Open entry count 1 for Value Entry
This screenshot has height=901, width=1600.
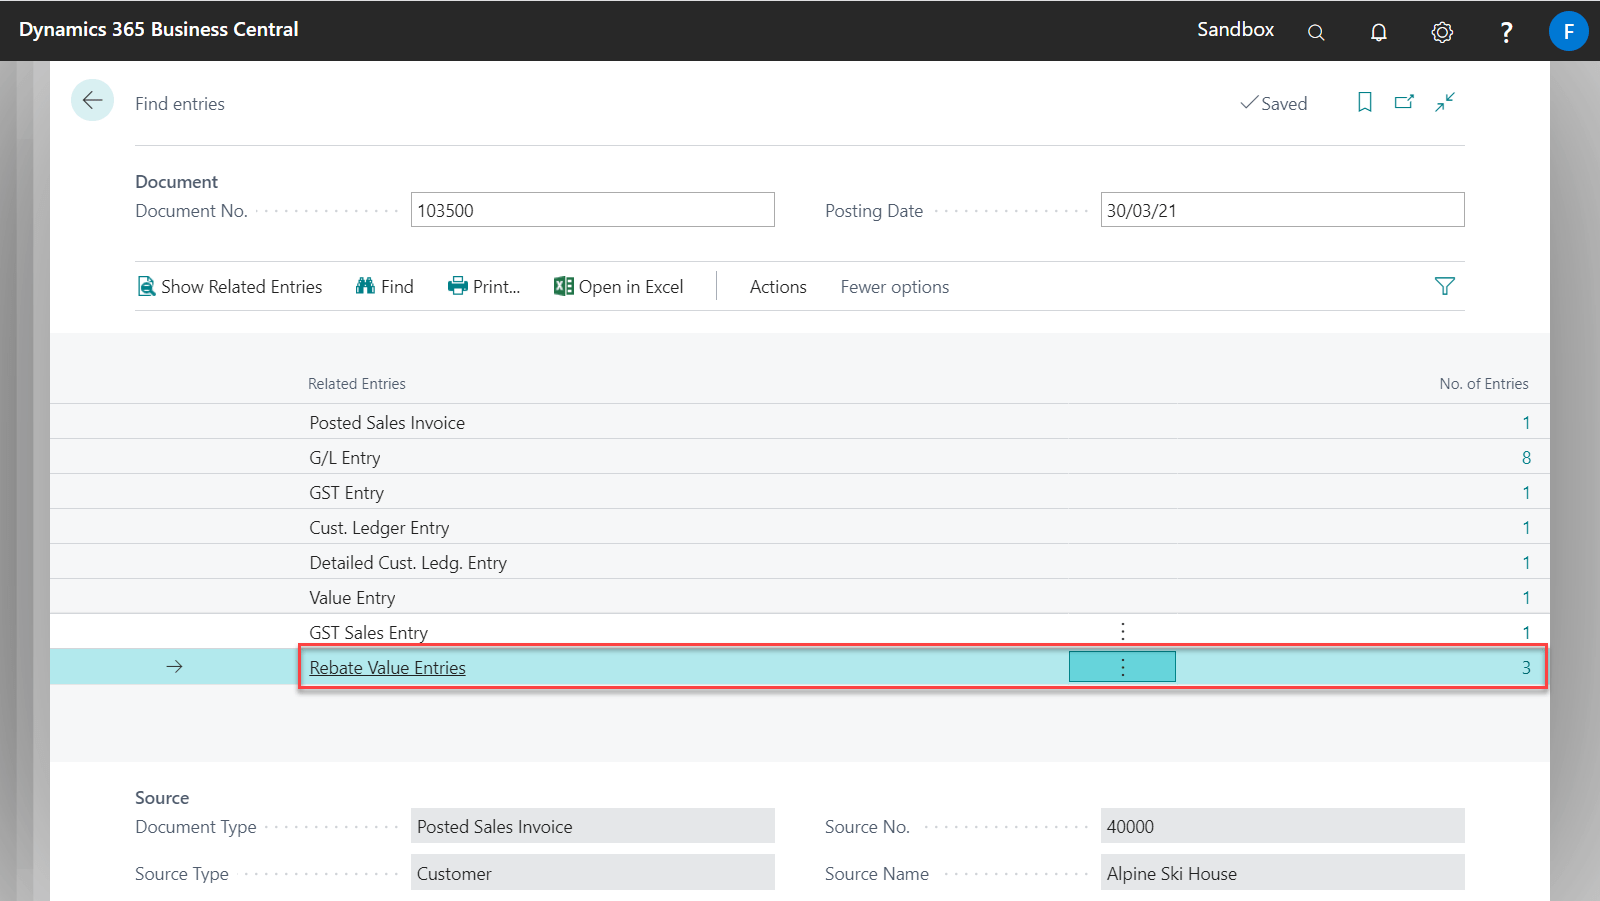(x=1526, y=598)
